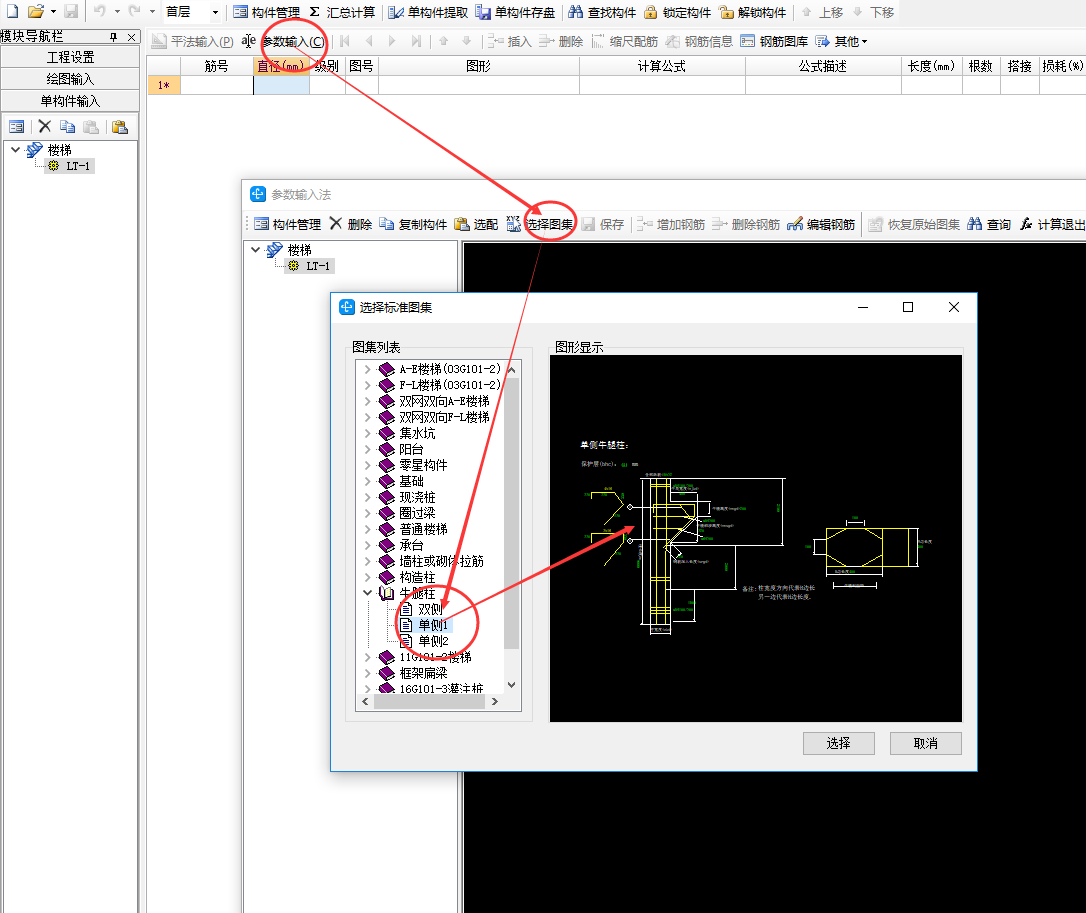This screenshot has height=913, width=1086.
Task: Click 查找构件 binoculars item
Action: [602, 12]
